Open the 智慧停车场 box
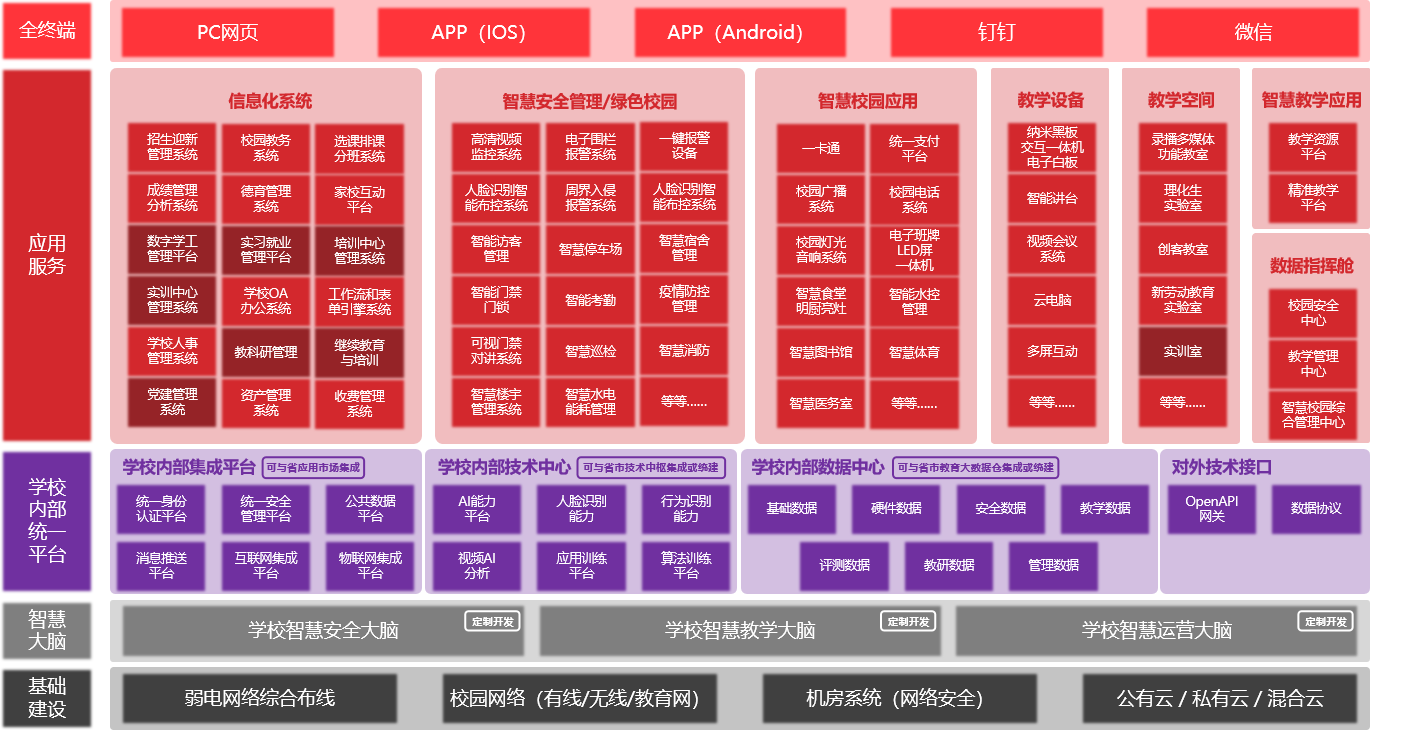The height and width of the screenshot is (730, 1411). pyautogui.click(x=590, y=249)
